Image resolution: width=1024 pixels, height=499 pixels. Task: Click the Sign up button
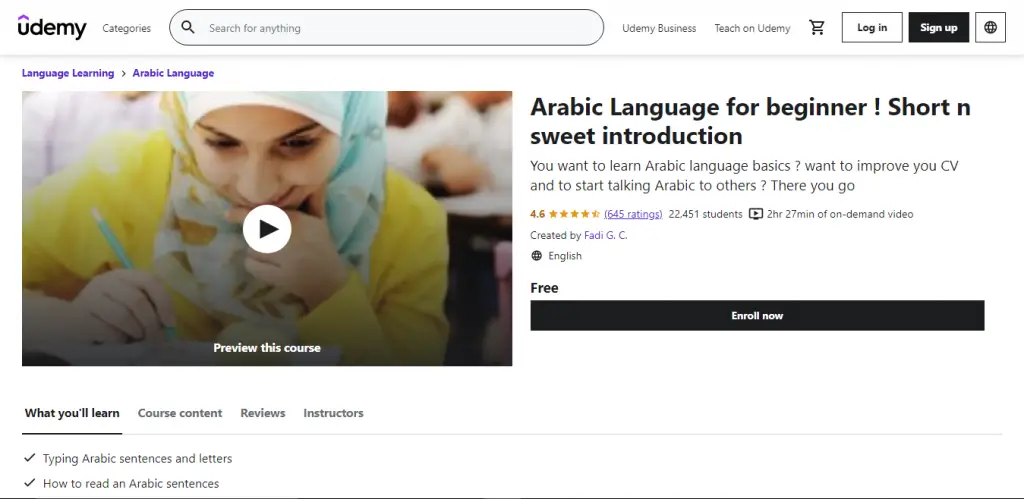click(x=938, y=28)
